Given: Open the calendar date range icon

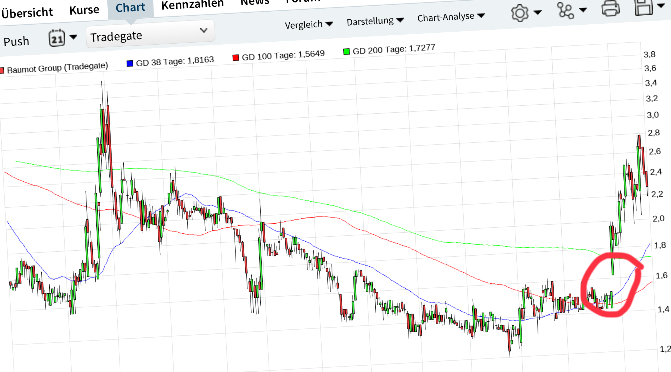Looking at the screenshot, I should click(x=56, y=38).
